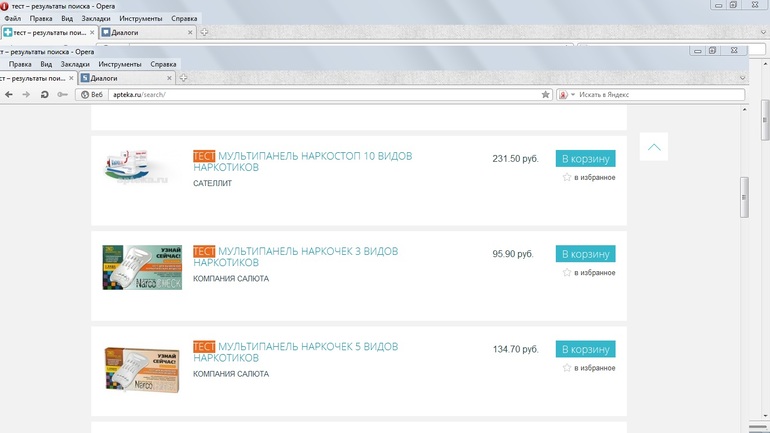
Task: Bookmark the page with the address bar star
Action: click(545, 95)
